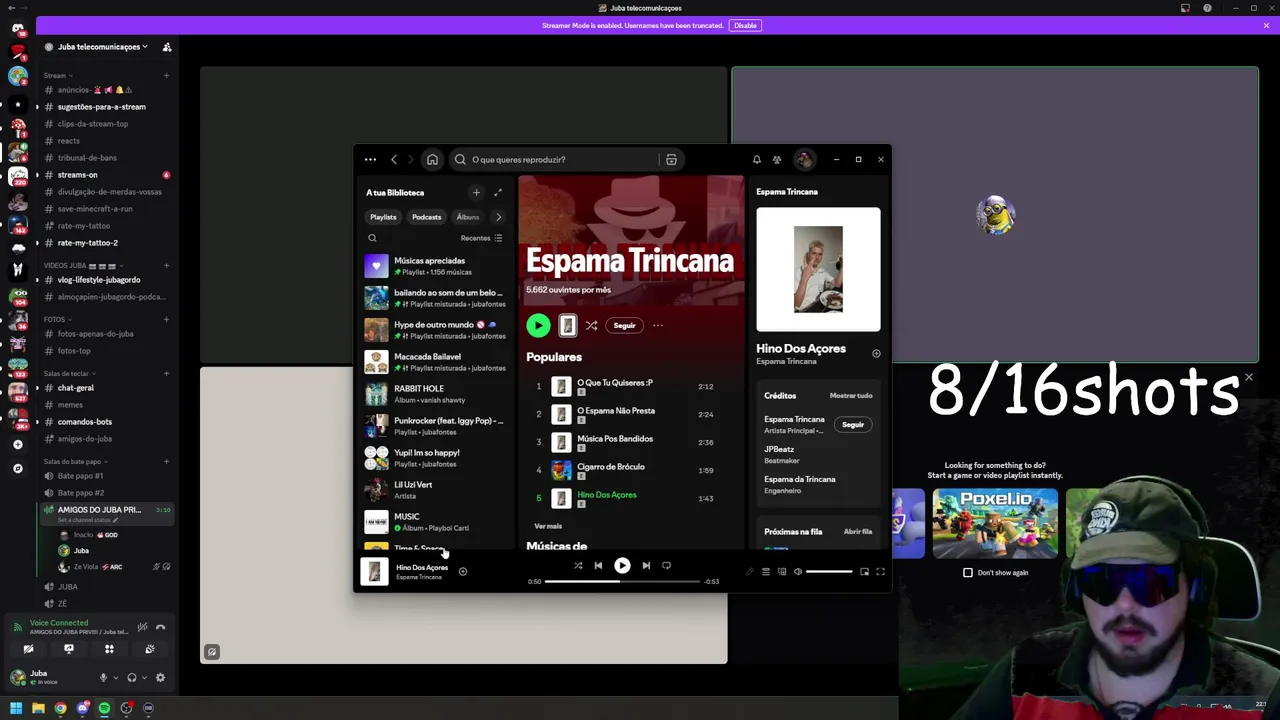Open more options for Espama Trincana artist
Image resolution: width=1280 pixels, height=720 pixels.
pyautogui.click(x=658, y=325)
